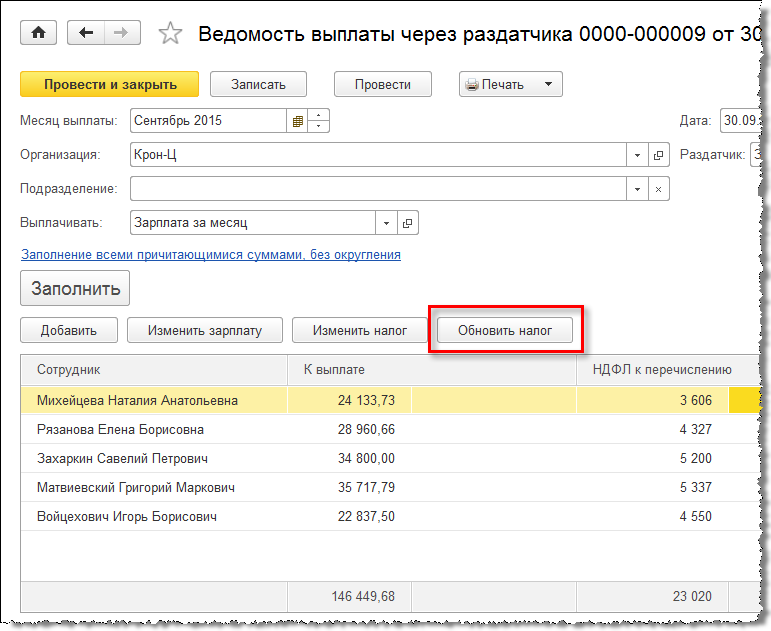Open the Заполнение всеми причитающимися суммами link

[210, 255]
